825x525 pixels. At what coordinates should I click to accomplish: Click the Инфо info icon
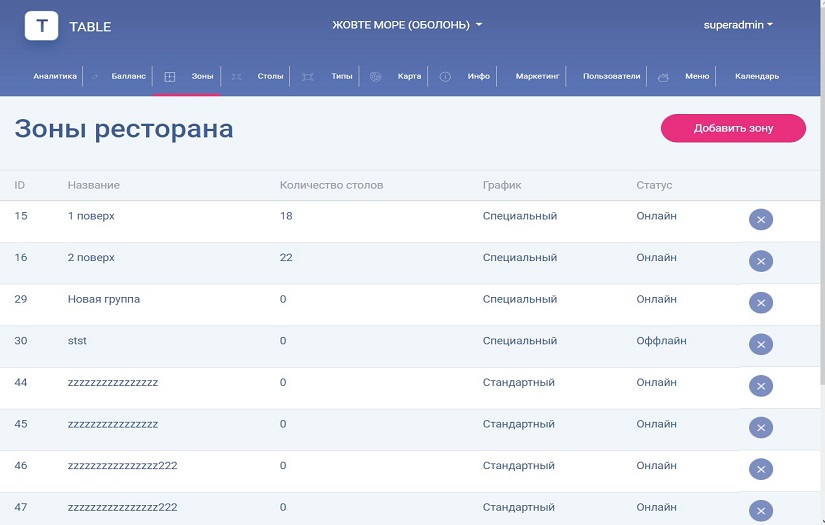click(x=445, y=77)
